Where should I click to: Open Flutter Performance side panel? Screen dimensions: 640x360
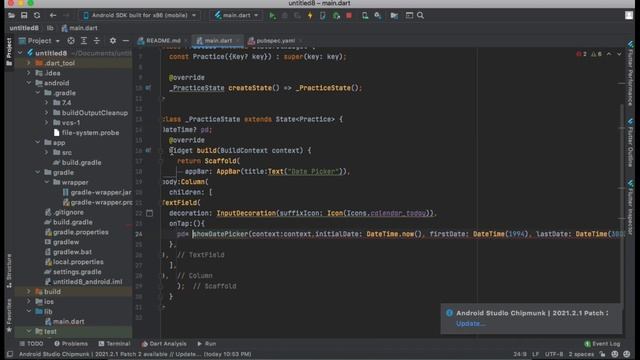point(631,73)
